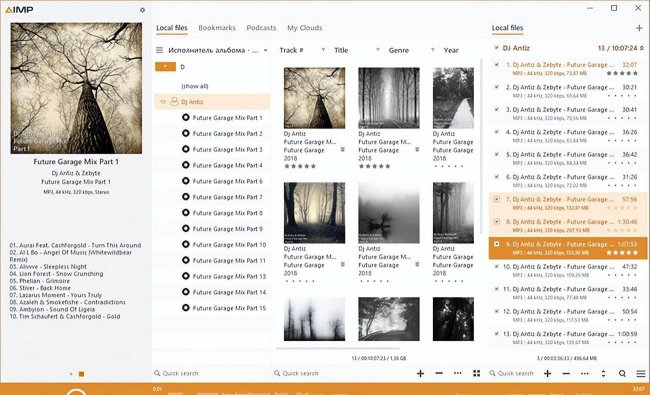Select playlist Local files tab on right
This screenshot has width=650, height=395.
[x=507, y=28]
